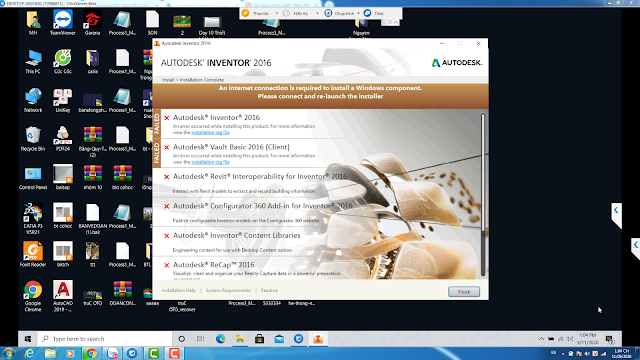Viewport: 640px width, 360px height.
Task: Open second UltraViewer toolbar menu with gear icon
Action: click(x=300, y=13)
